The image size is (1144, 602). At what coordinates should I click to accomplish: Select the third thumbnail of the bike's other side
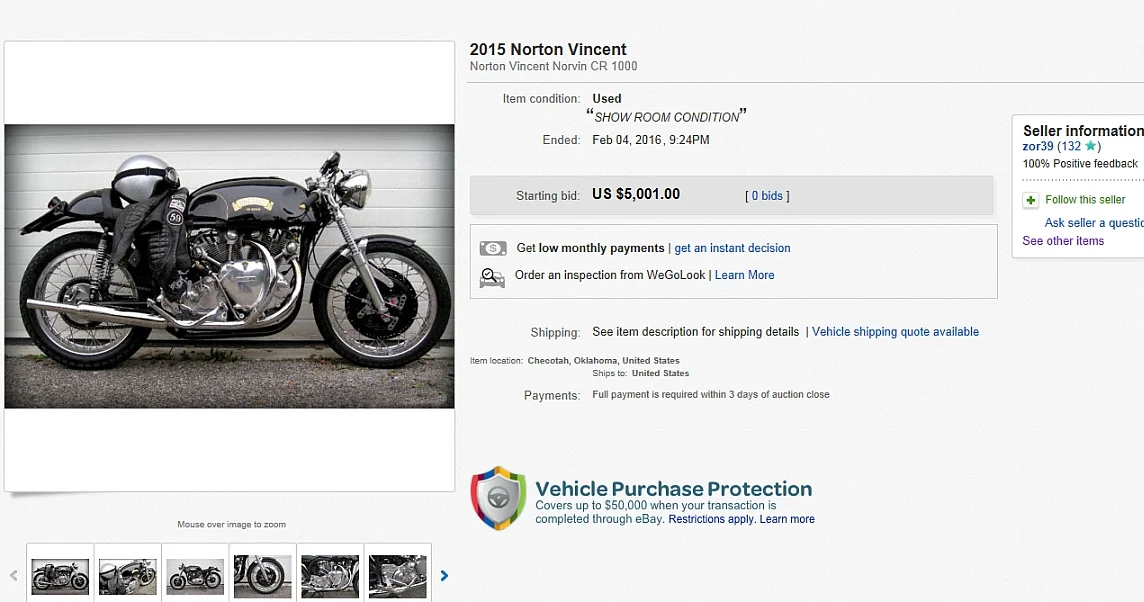point(195,576)
